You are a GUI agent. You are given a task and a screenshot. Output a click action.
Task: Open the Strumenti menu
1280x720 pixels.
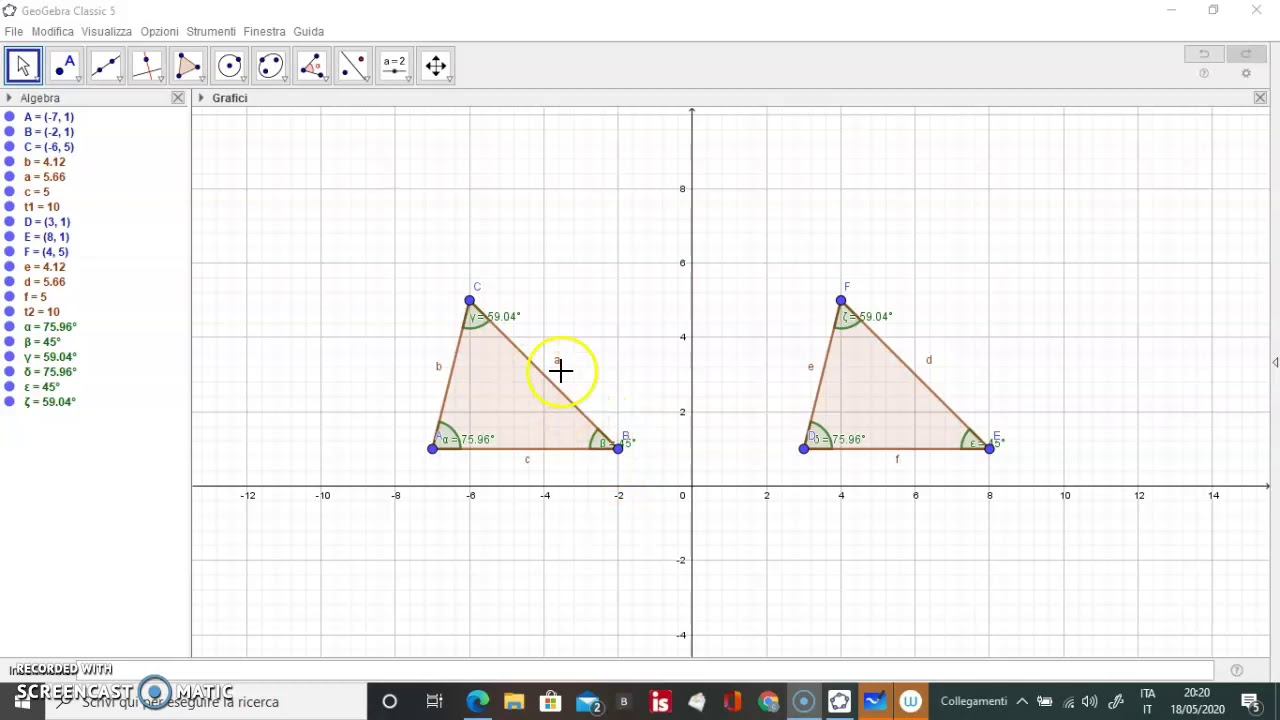pyautogui.click(x=211, y=32)
